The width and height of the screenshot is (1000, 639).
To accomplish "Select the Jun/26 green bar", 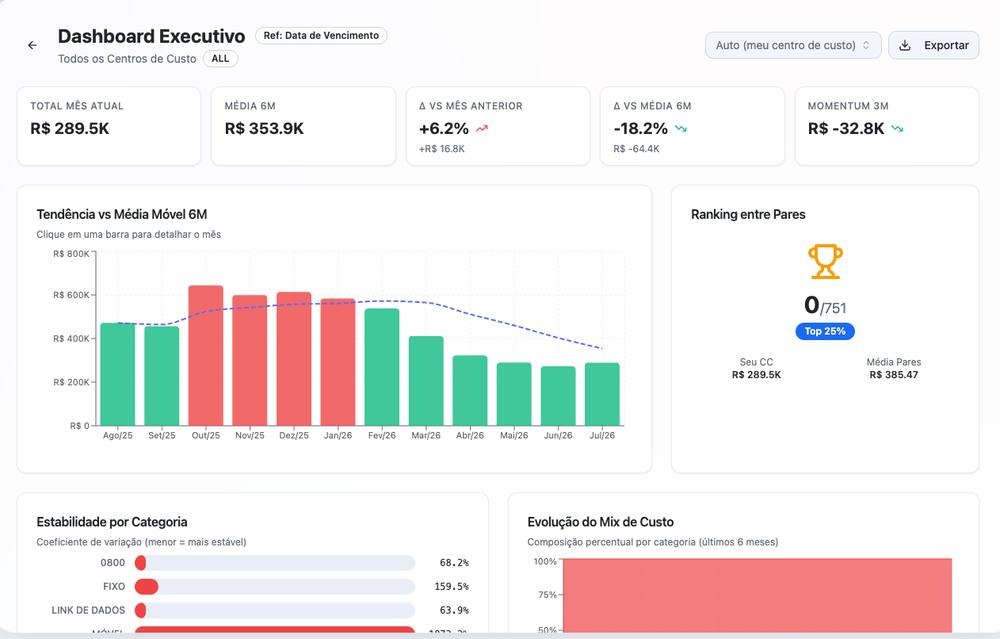I will tap(557, 396).
